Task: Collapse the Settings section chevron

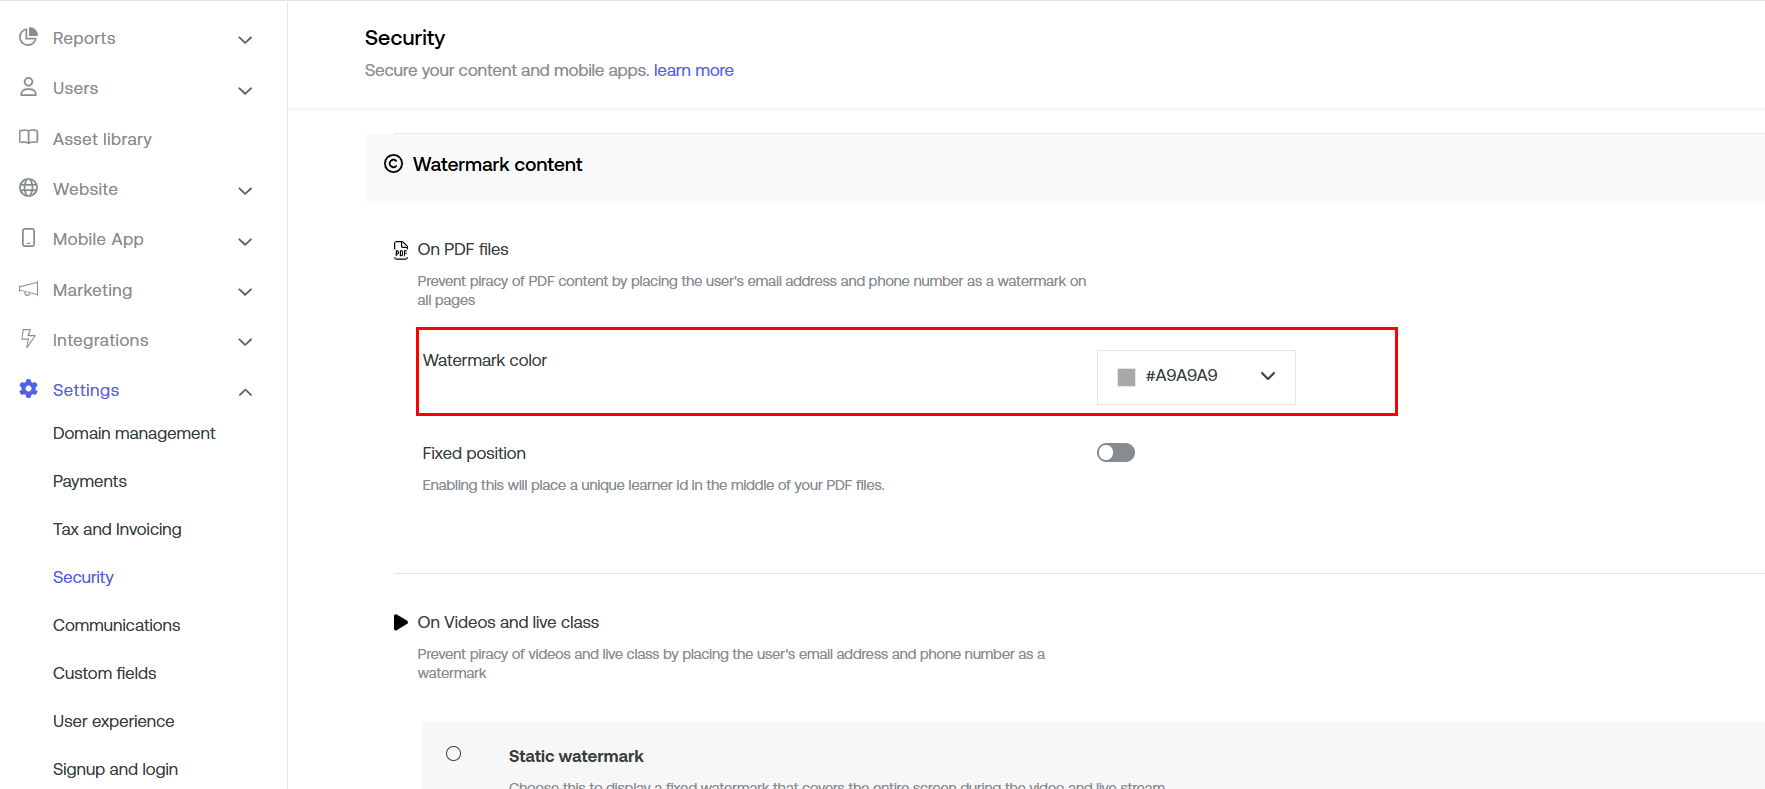Action: (245, 392)
